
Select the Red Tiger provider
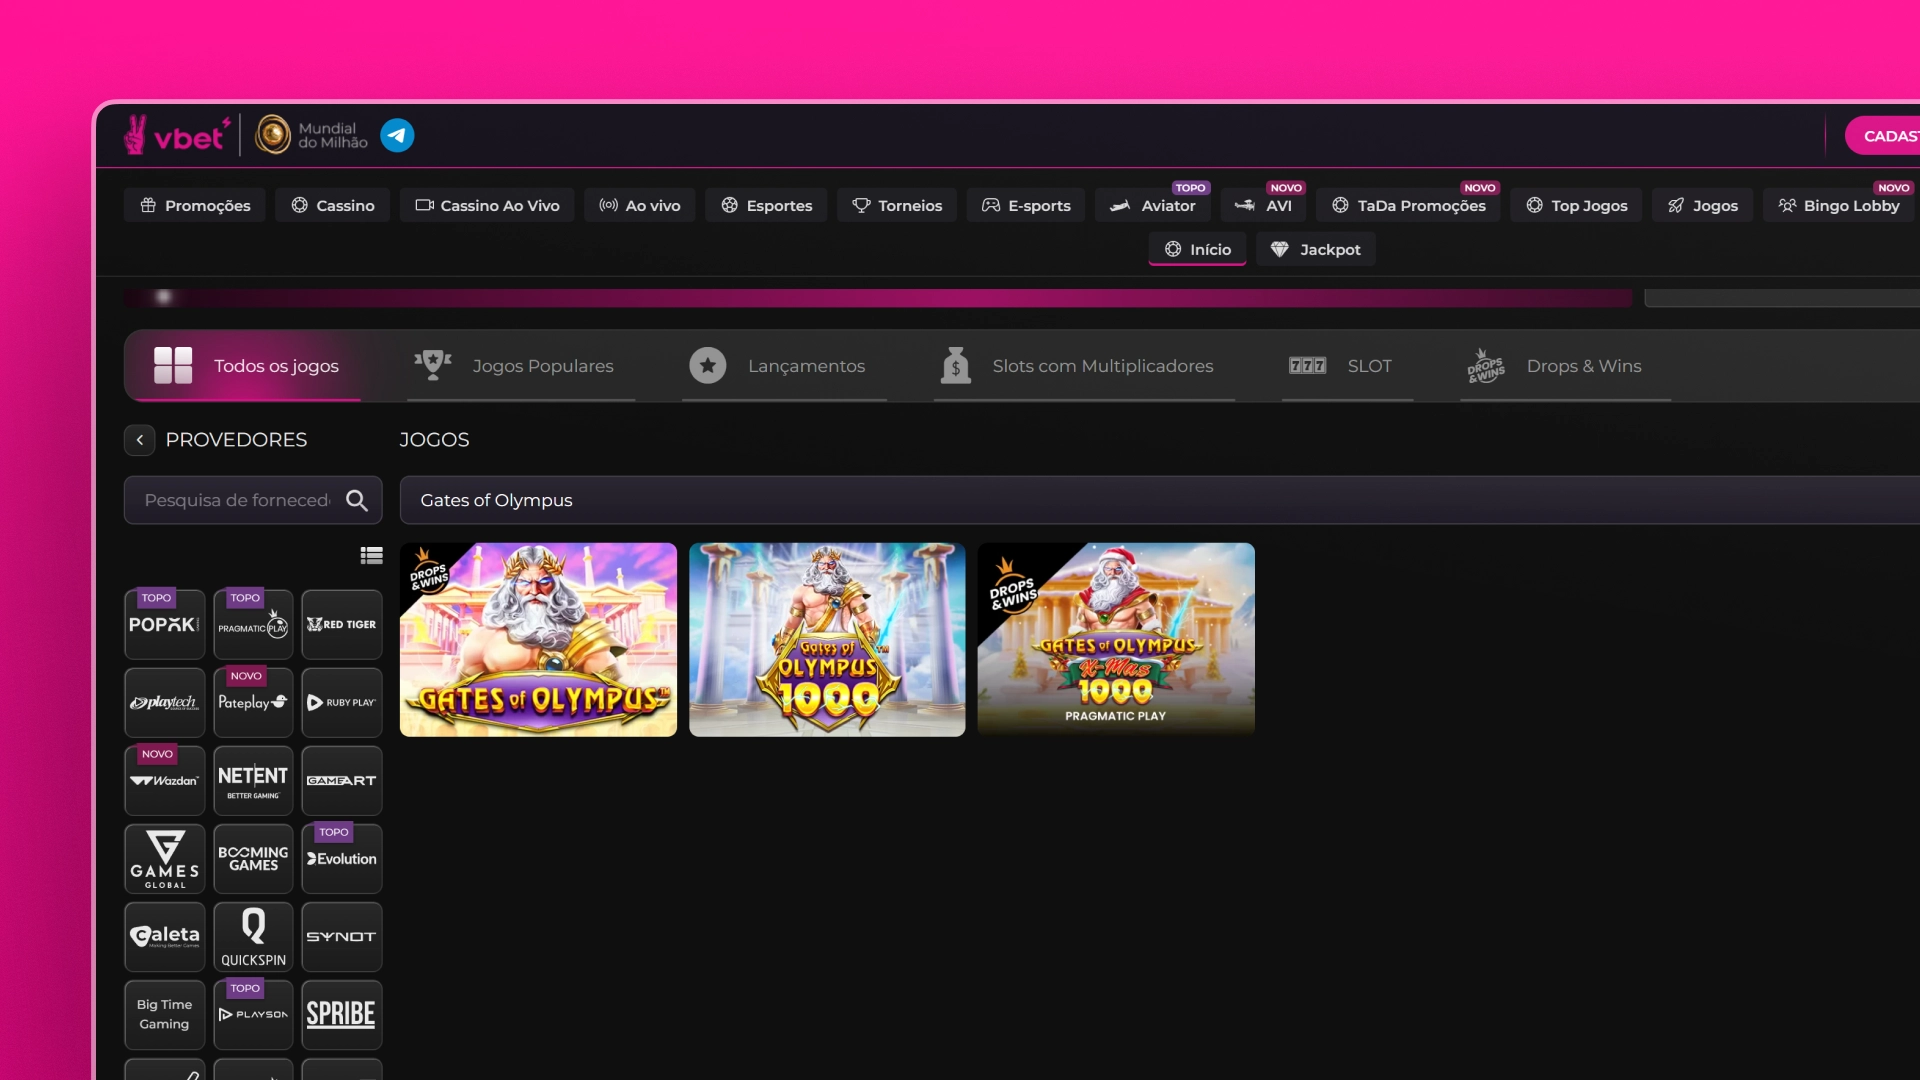pyautogui.click(x=342, y=625)
